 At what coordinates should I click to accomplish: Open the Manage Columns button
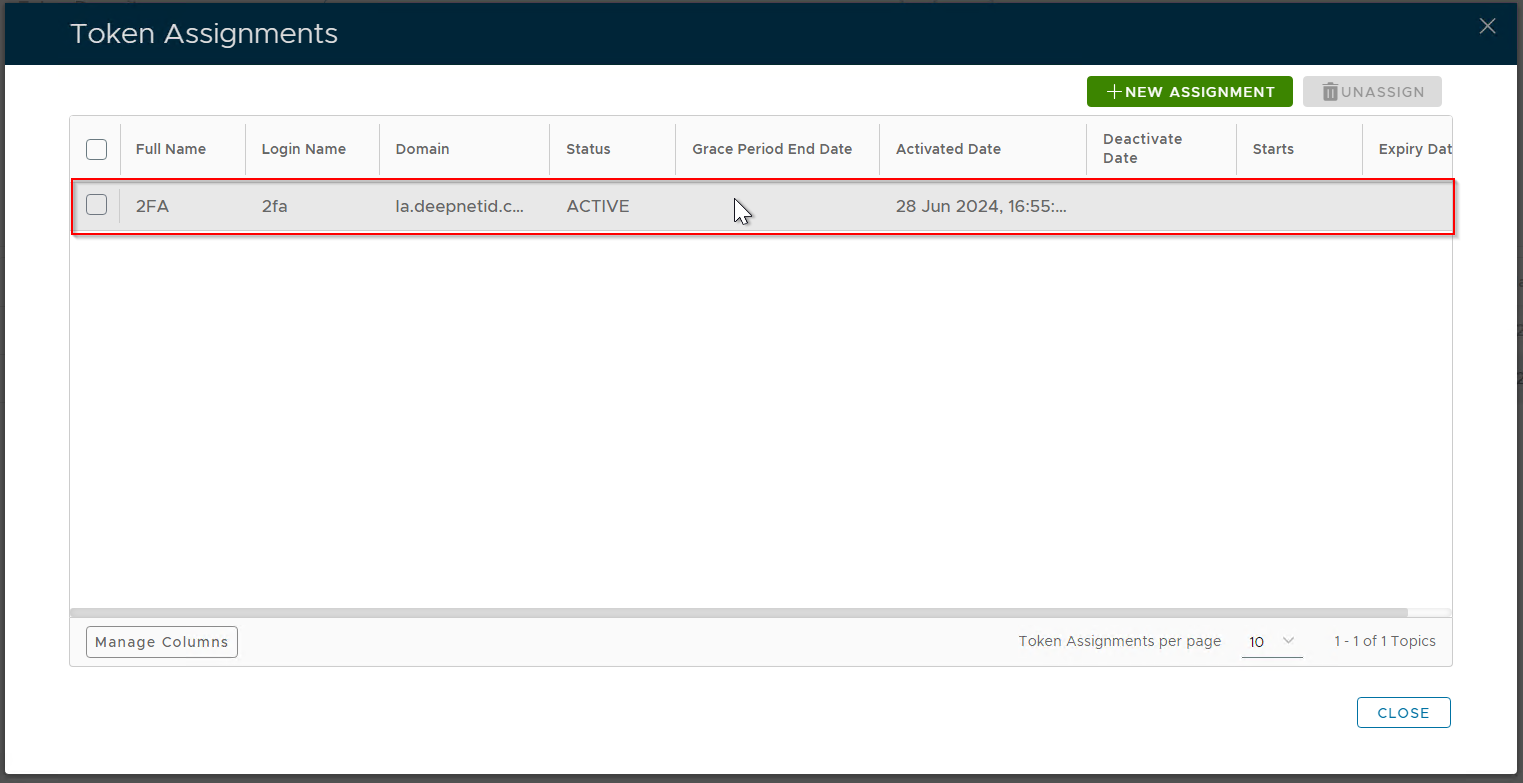point(162,642)
